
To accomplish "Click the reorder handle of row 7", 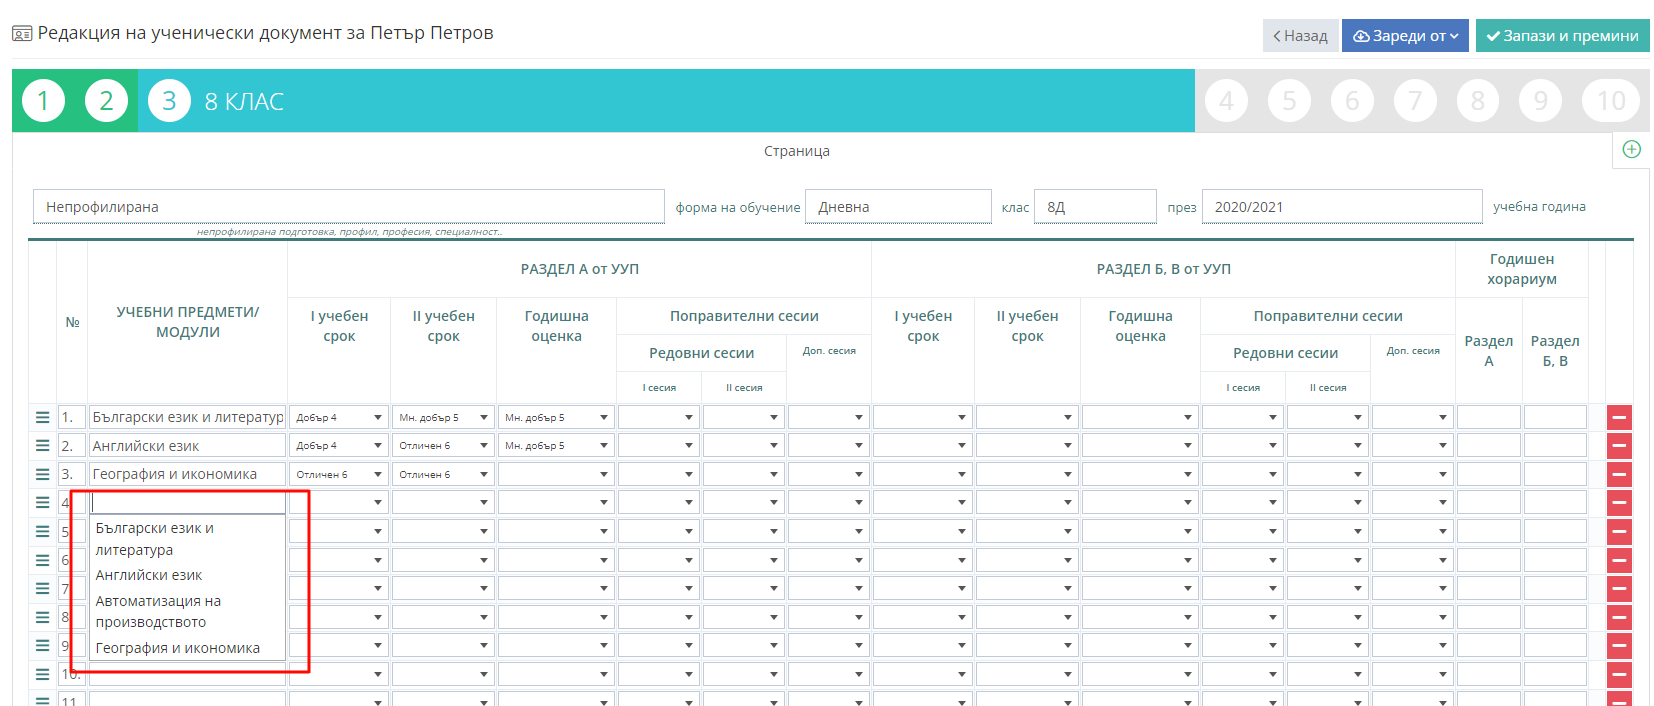I will (42, 588).
